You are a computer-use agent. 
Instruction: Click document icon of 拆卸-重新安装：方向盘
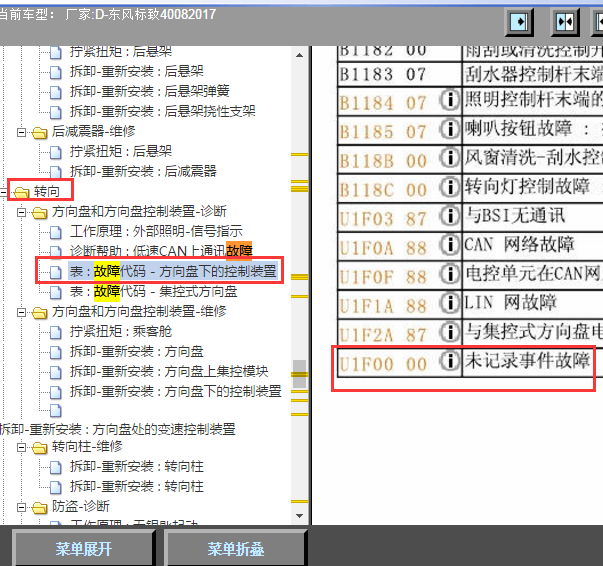(56, 352)
